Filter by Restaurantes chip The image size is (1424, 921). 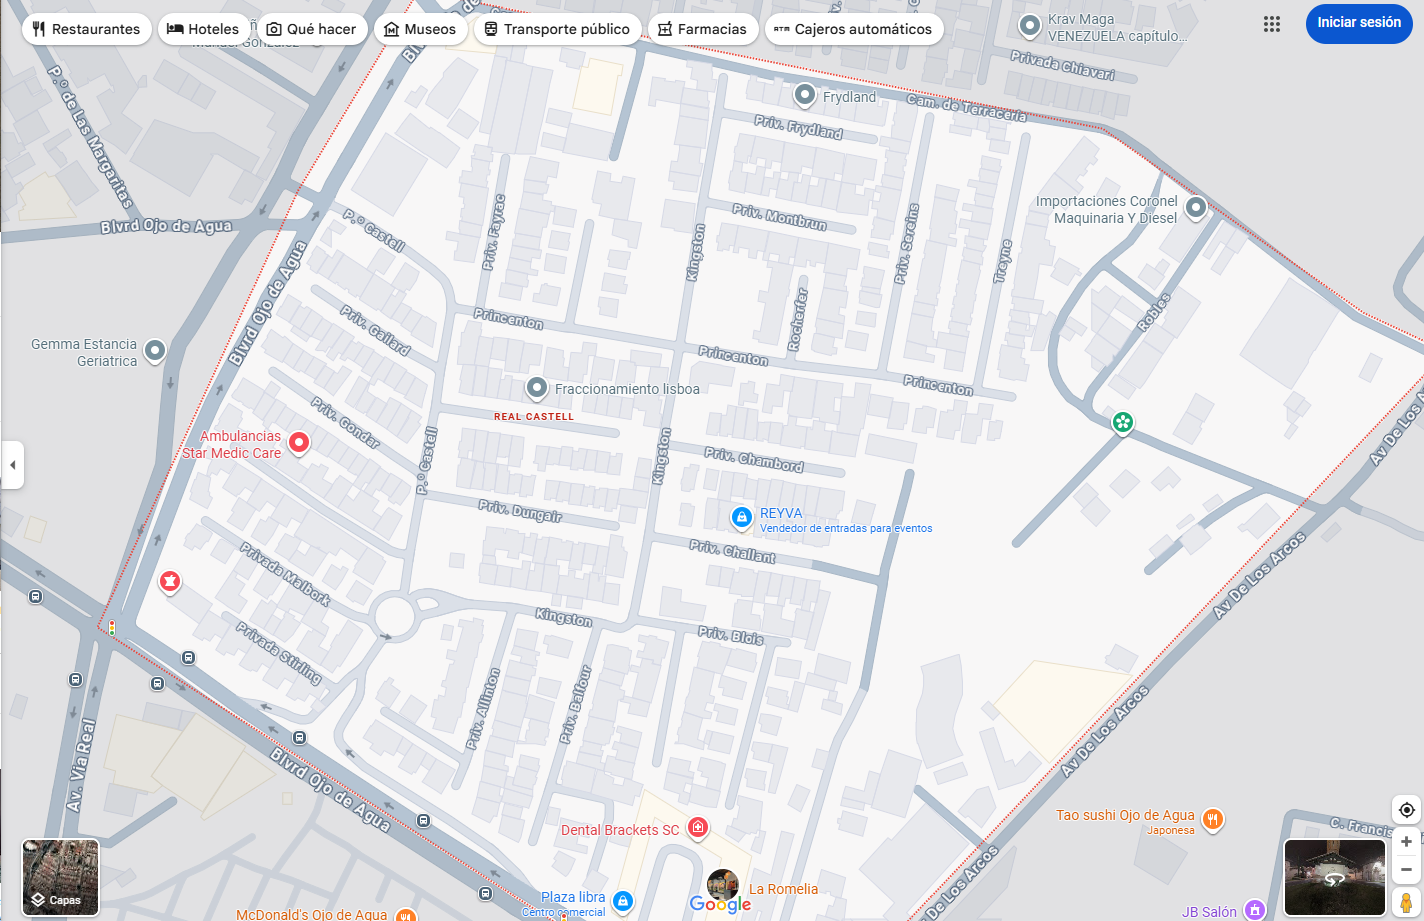point(87,29)
